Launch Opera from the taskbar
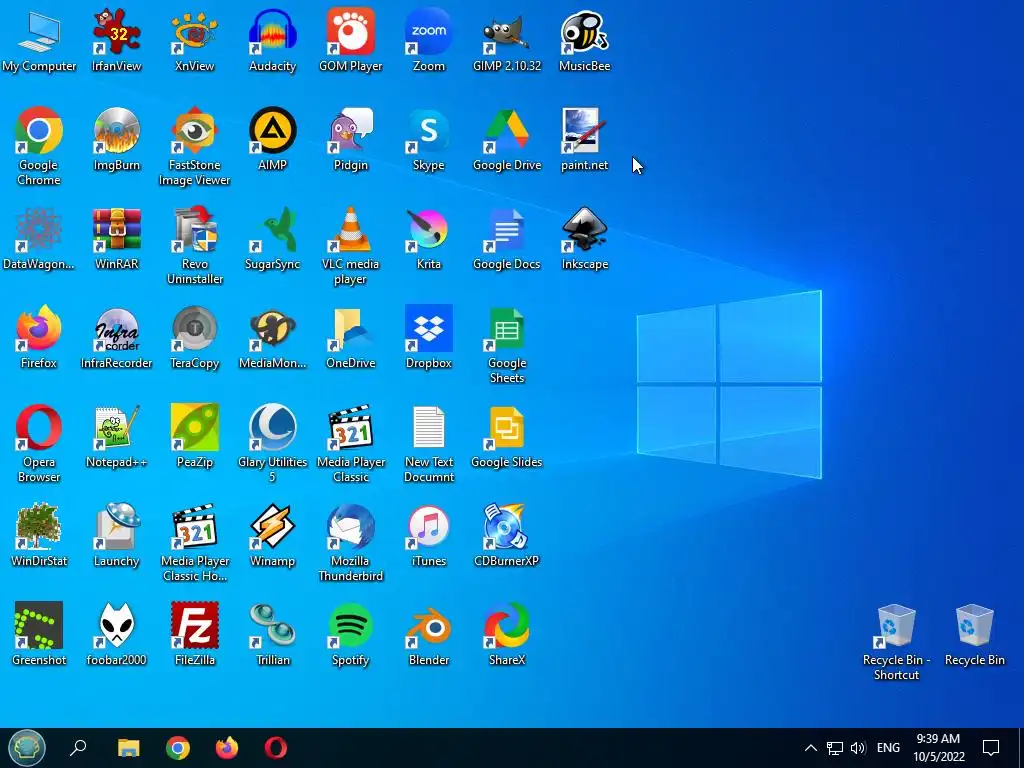The height and width of the screenshot is (768, 1024). 276,748
